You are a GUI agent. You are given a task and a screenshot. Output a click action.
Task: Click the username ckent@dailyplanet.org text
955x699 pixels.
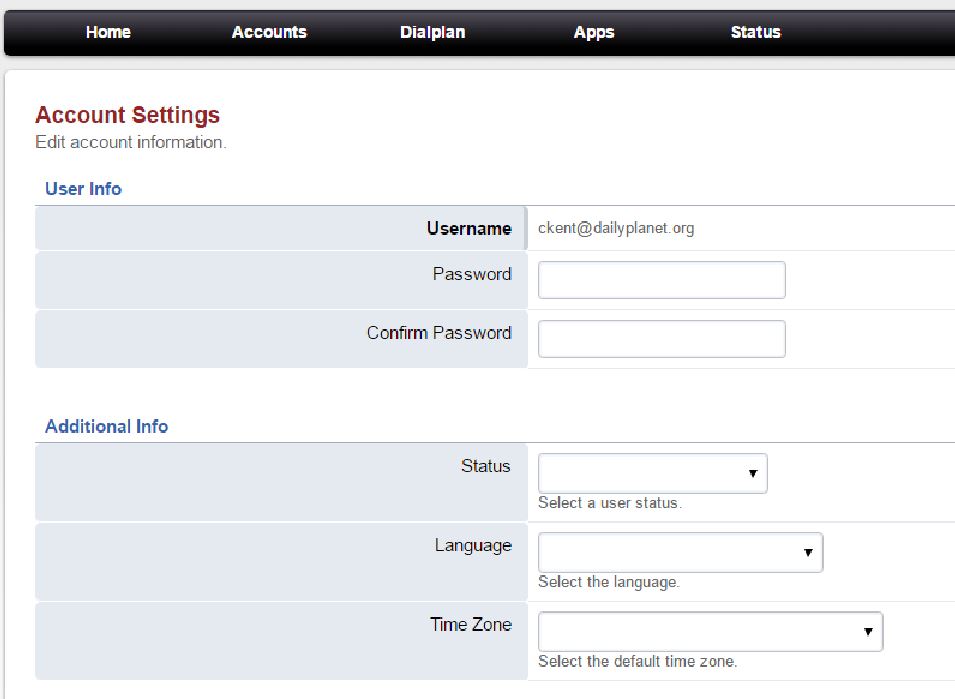616,228
